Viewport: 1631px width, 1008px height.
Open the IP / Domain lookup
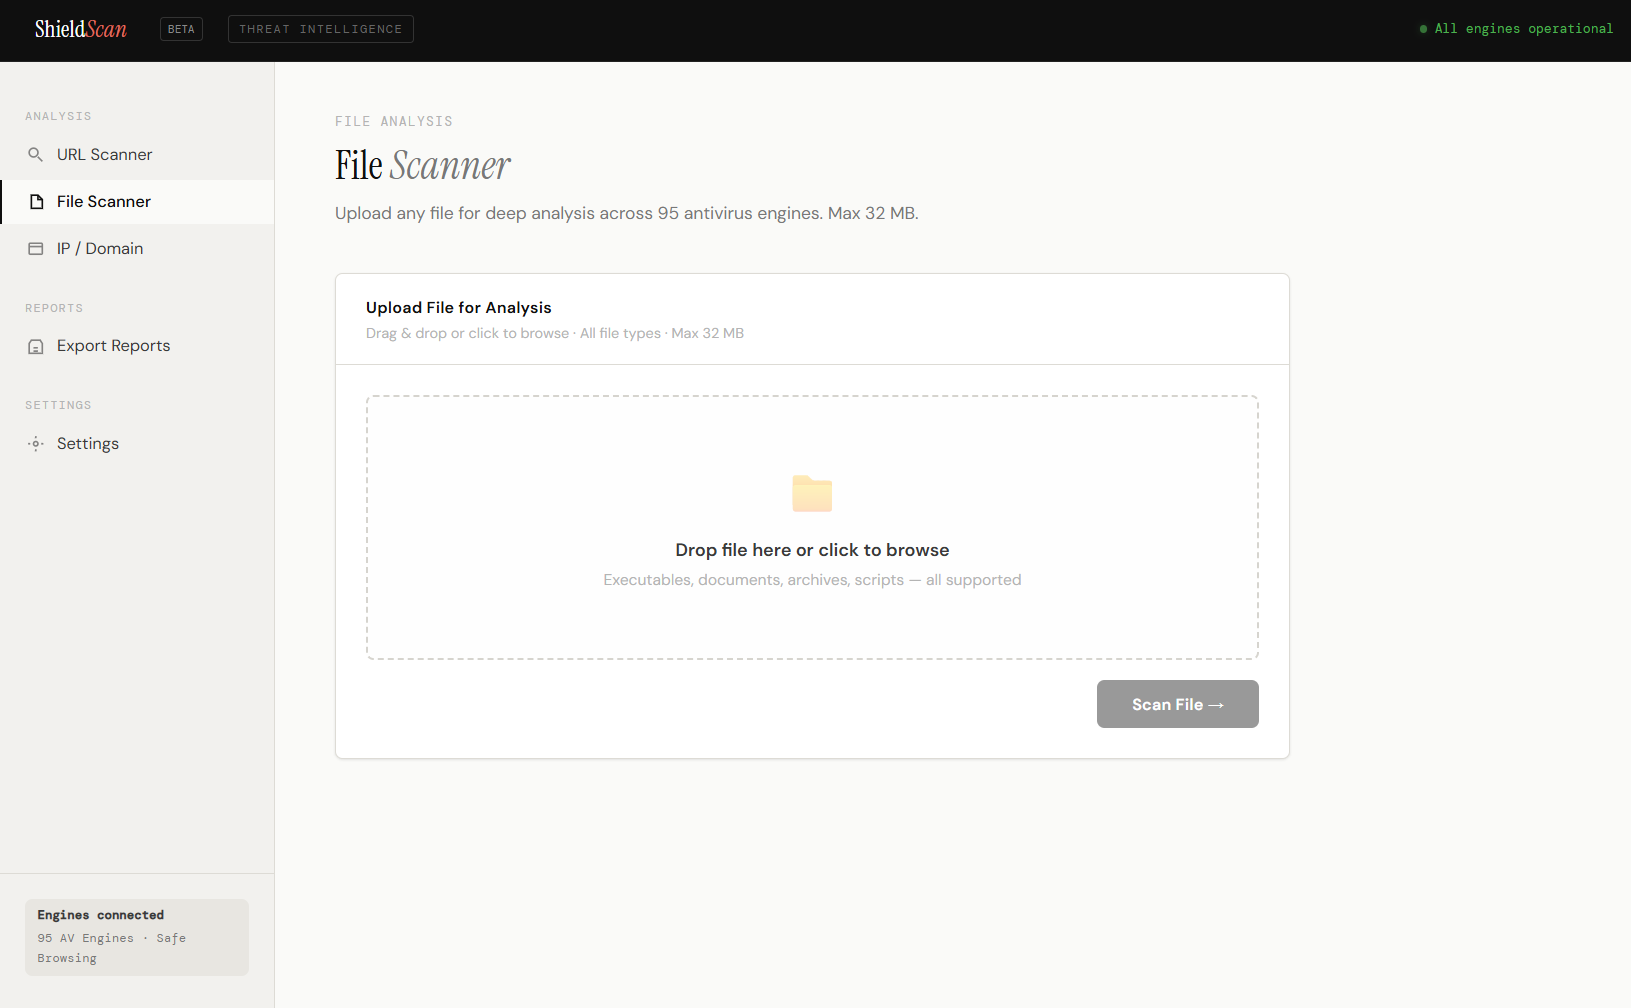click(137, 249)
